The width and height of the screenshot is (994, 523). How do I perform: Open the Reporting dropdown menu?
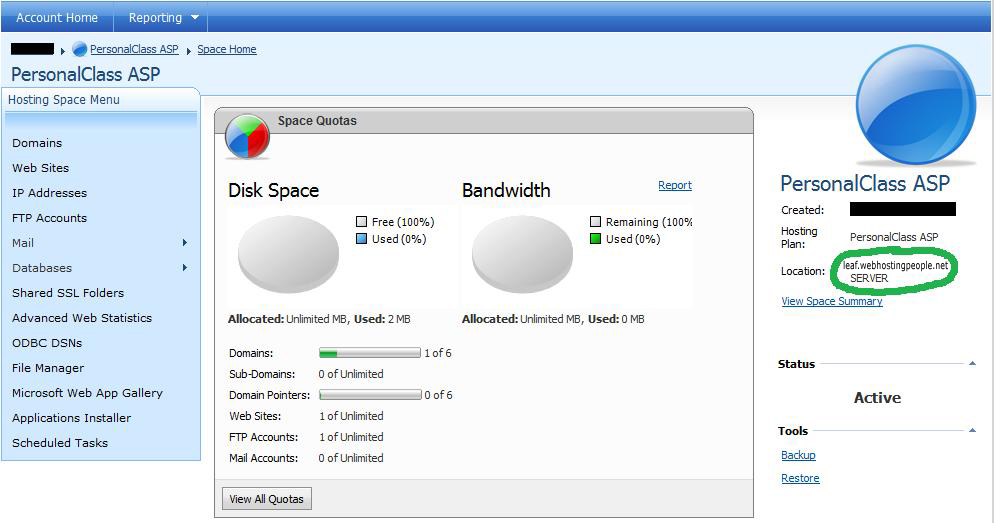tap(163, 18)
